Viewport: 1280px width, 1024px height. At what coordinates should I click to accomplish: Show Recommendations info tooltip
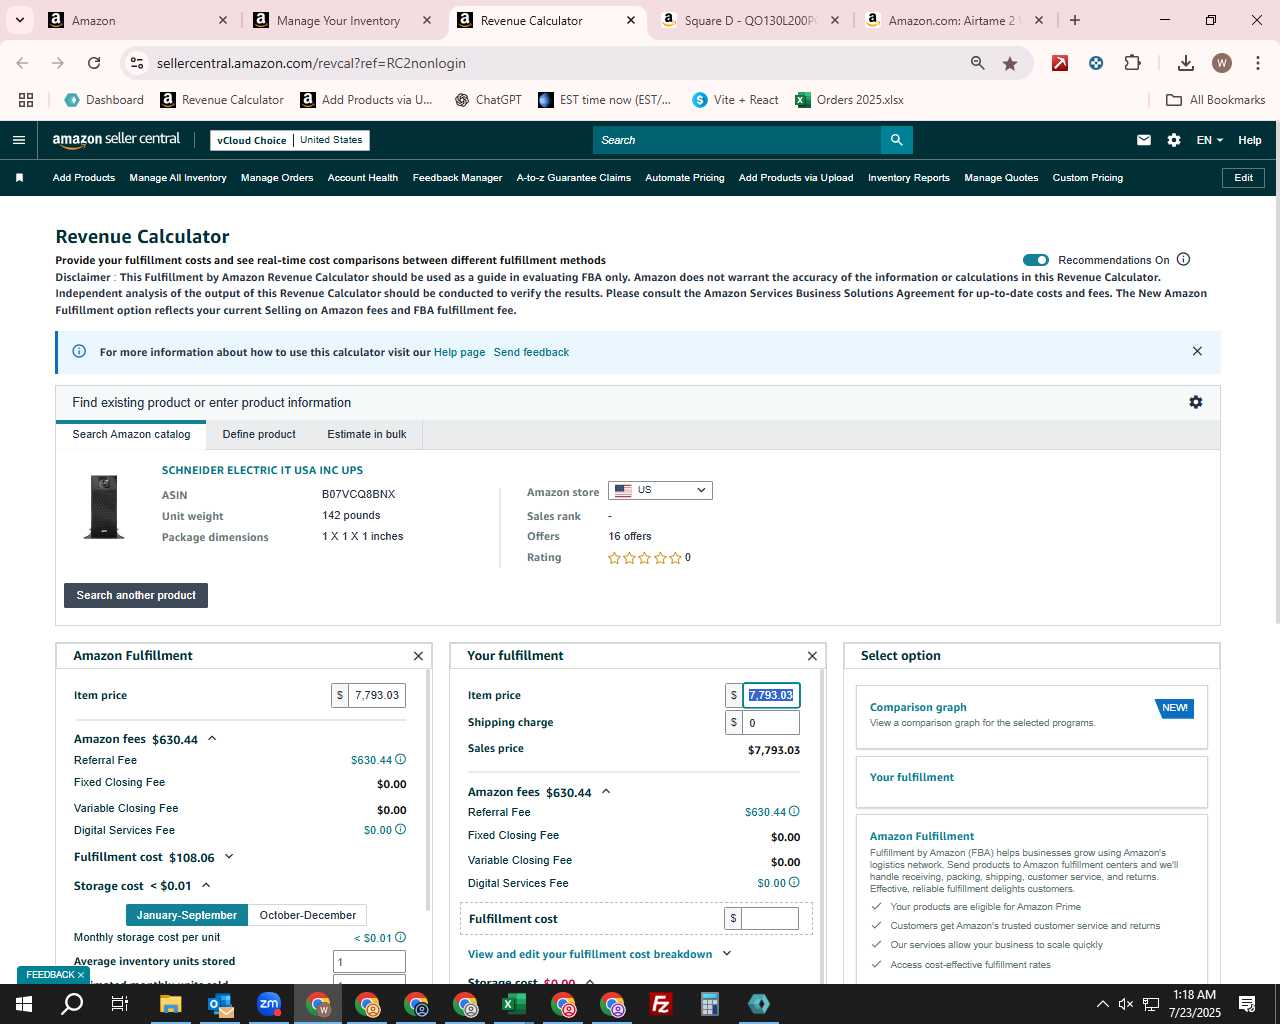tap(1184, 260)
